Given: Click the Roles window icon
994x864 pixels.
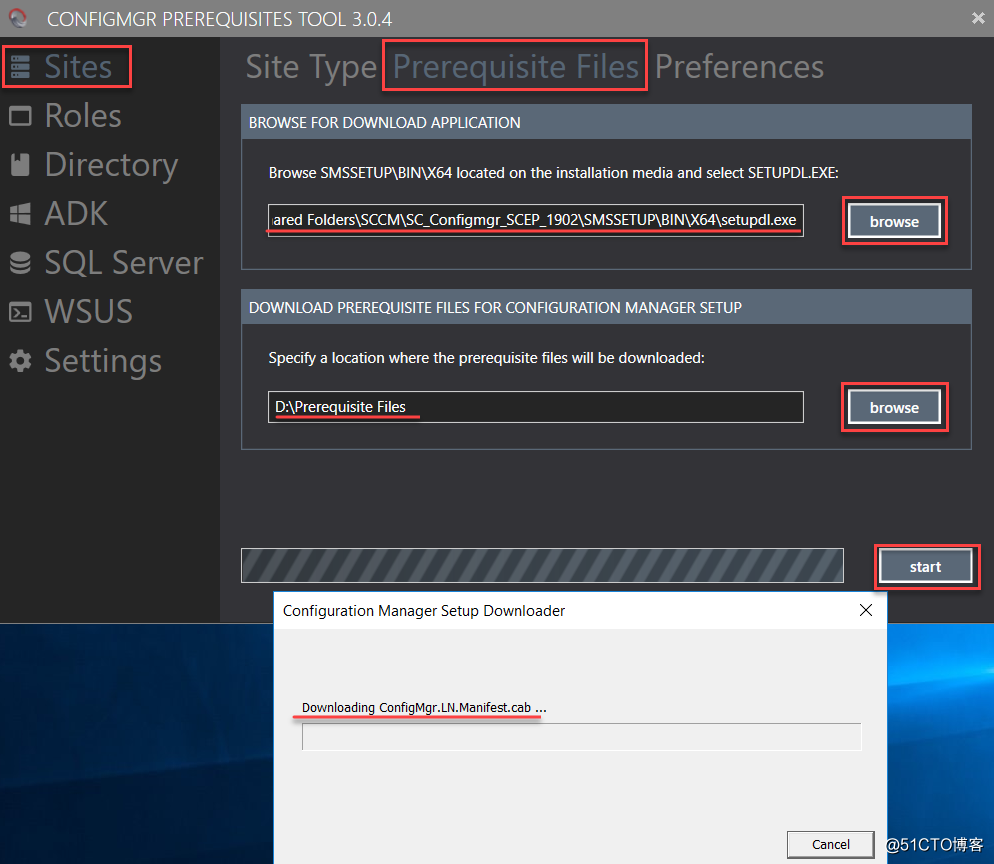Looking at the screenshot, I should tap(20, 116).
